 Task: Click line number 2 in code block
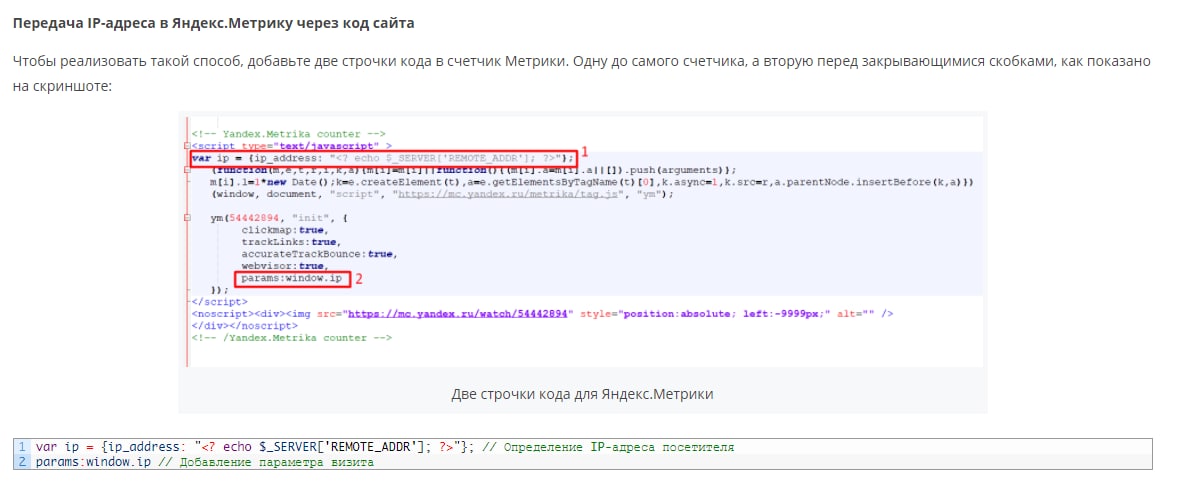[22, 462]
